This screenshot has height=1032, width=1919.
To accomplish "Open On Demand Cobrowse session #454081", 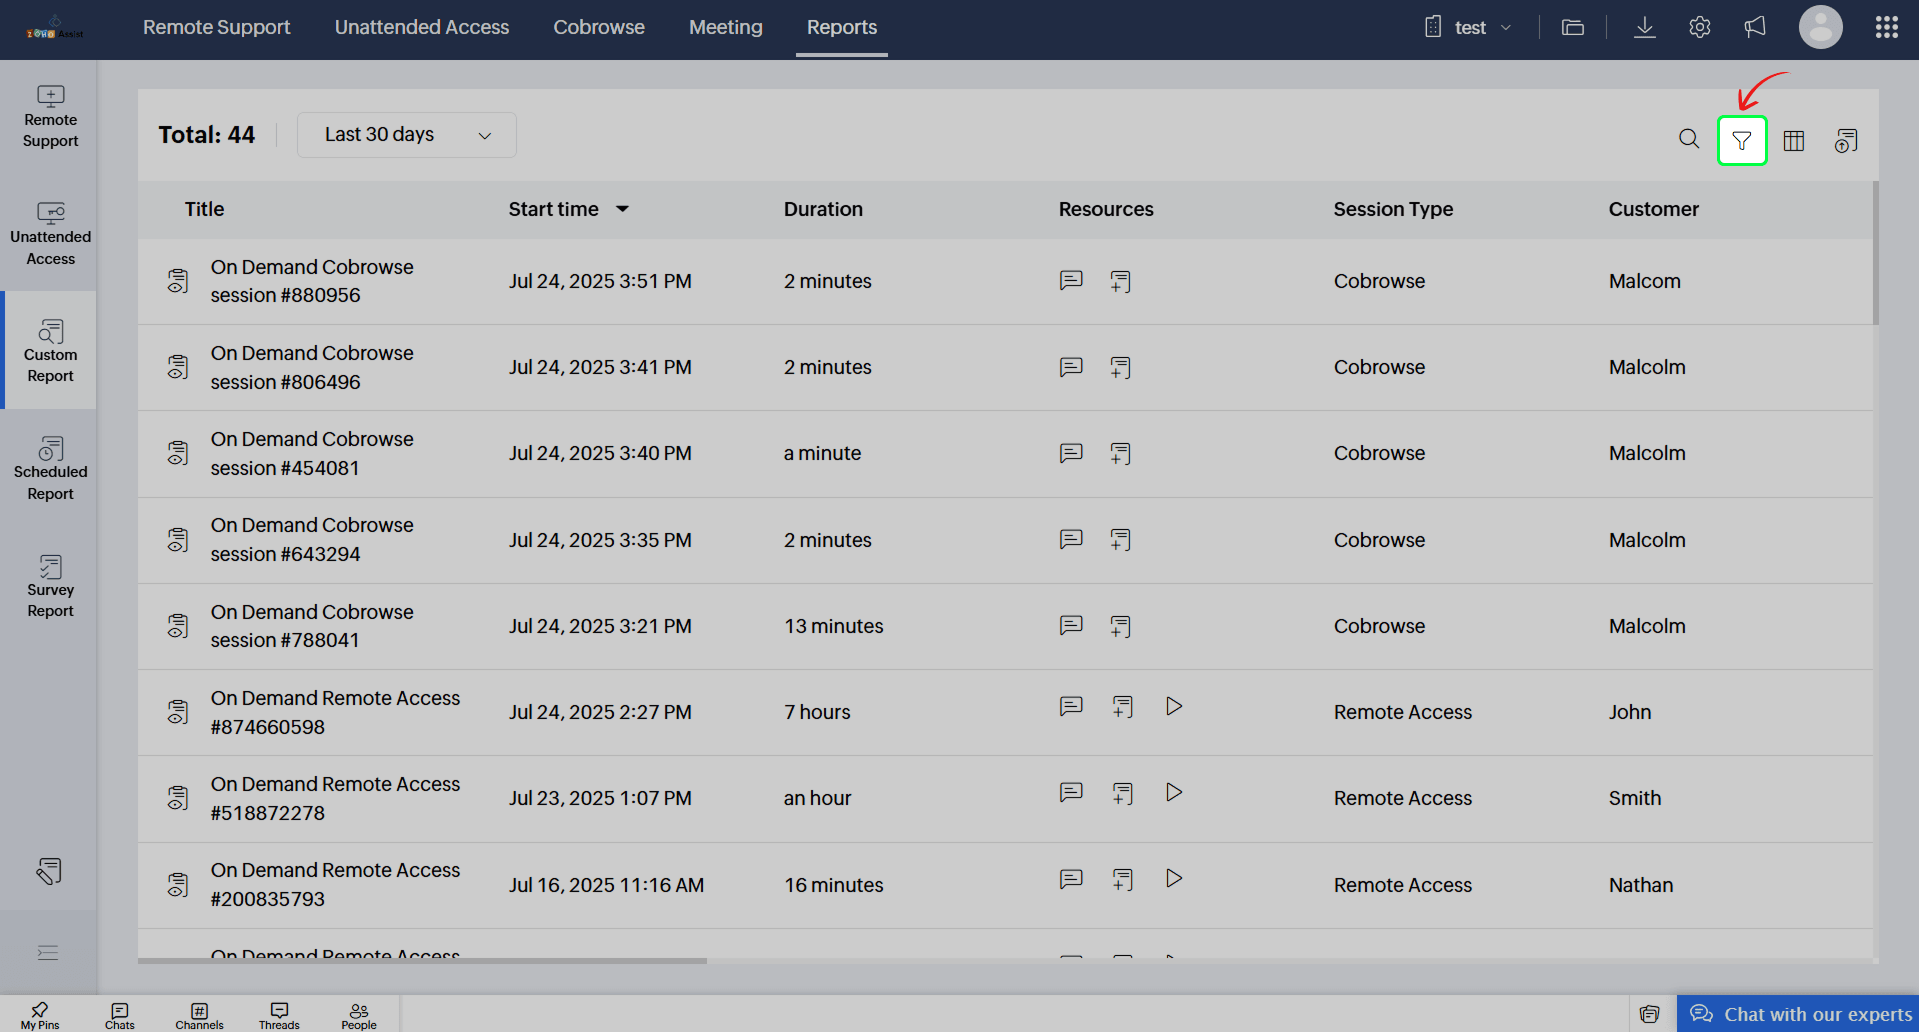I will (311, 454).
